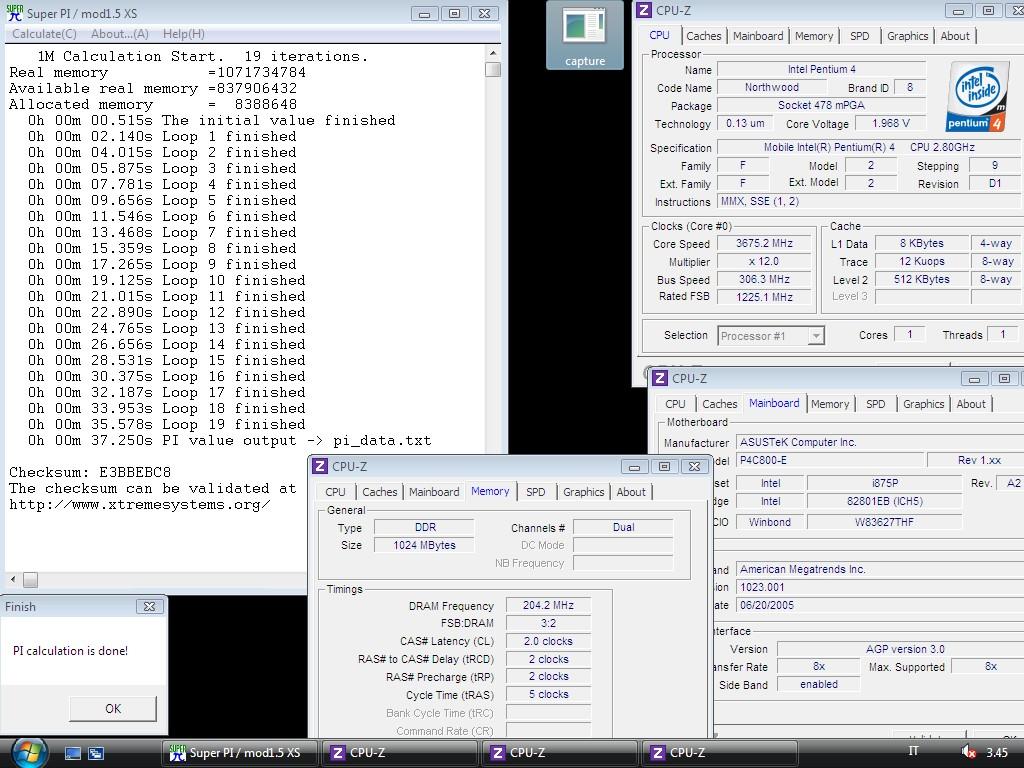This screenshot has width=1024, height=768.
Task: Click the IT language indicator
Action: point(913,751)
